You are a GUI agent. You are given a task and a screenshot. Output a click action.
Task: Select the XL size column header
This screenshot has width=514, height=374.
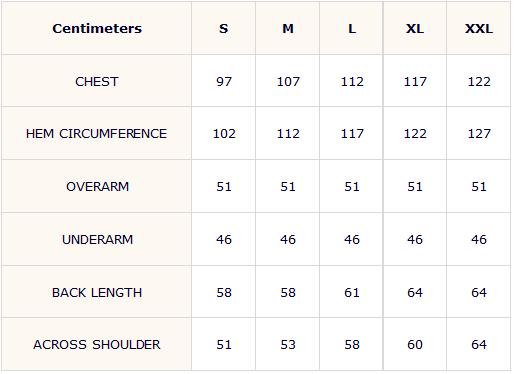pos(415,29)
